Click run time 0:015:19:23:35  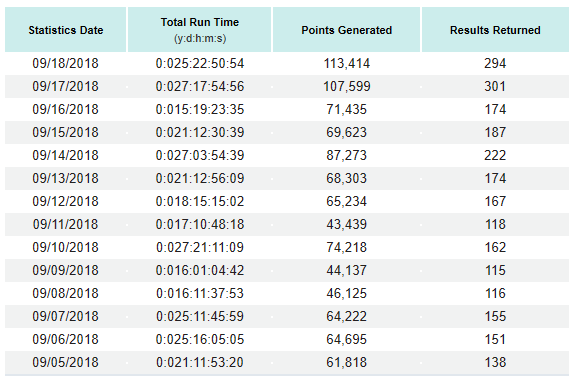tap(200, 110)
